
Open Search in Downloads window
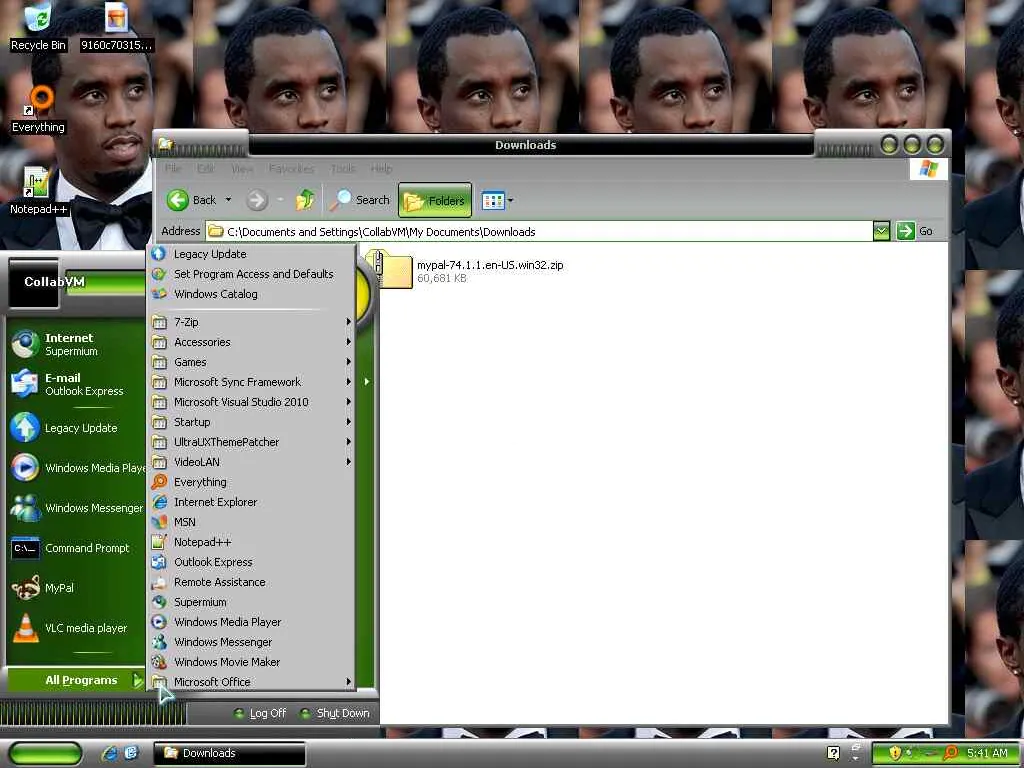[x=359, y=200]
